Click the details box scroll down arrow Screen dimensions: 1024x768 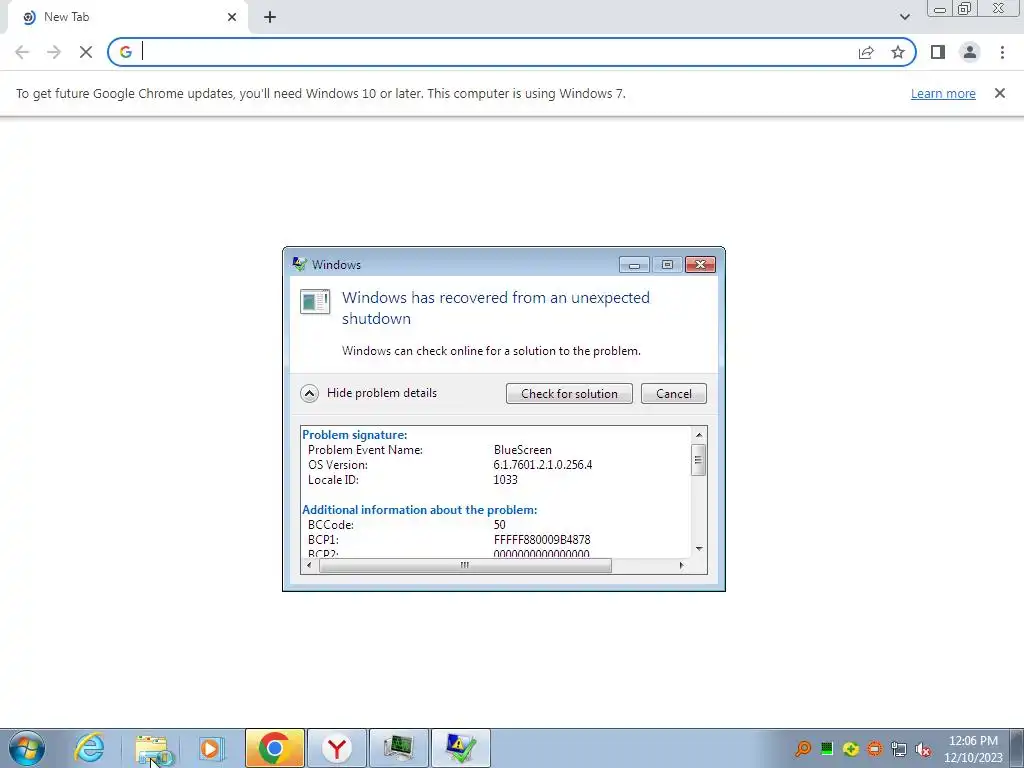(699, 549)
